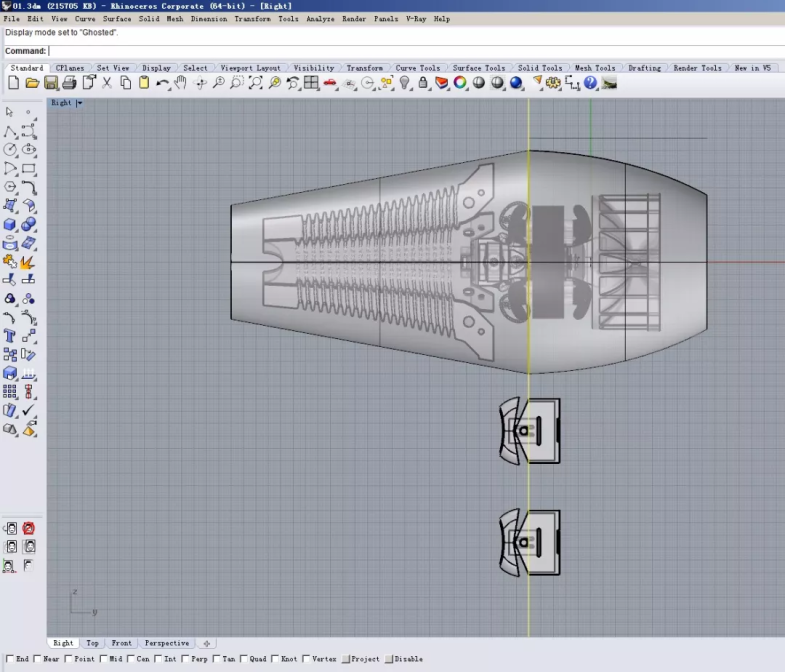The height and width of the screenshot is (672, 785).
Task: Click the Print icon in toolbar
Action: [69, 83]
